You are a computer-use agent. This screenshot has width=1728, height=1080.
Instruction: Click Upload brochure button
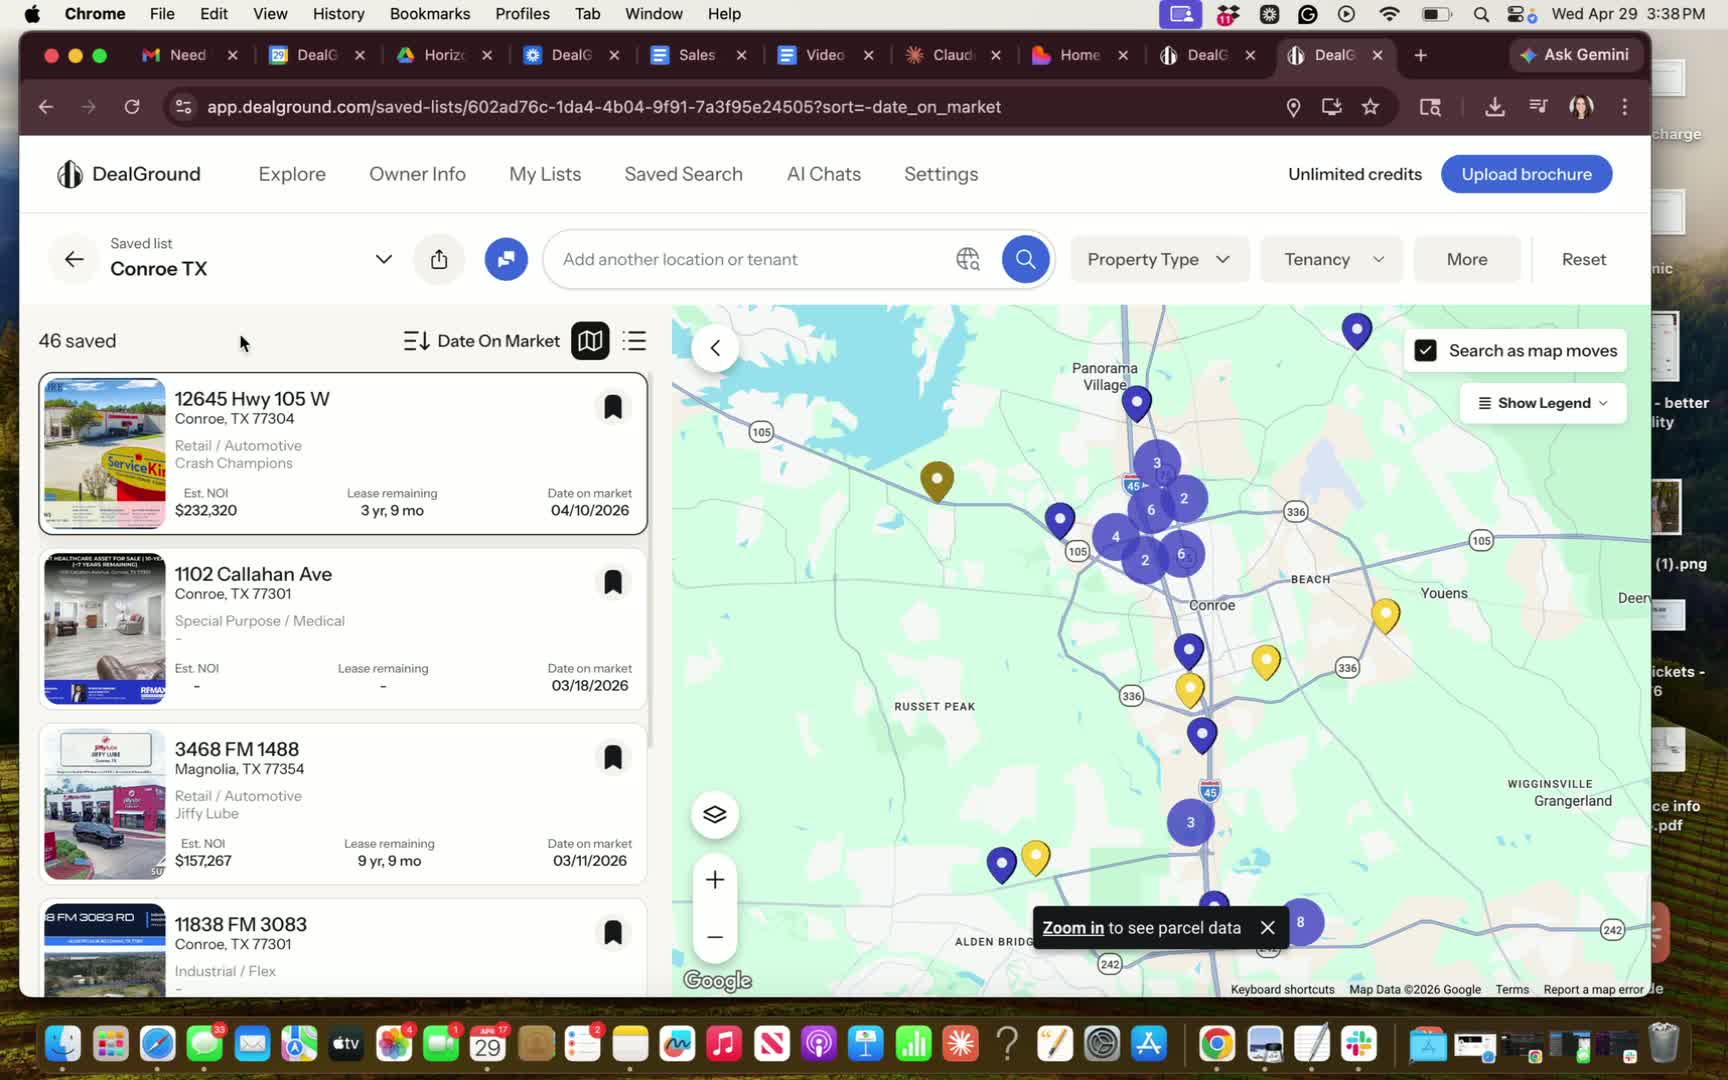point(1526,174)
